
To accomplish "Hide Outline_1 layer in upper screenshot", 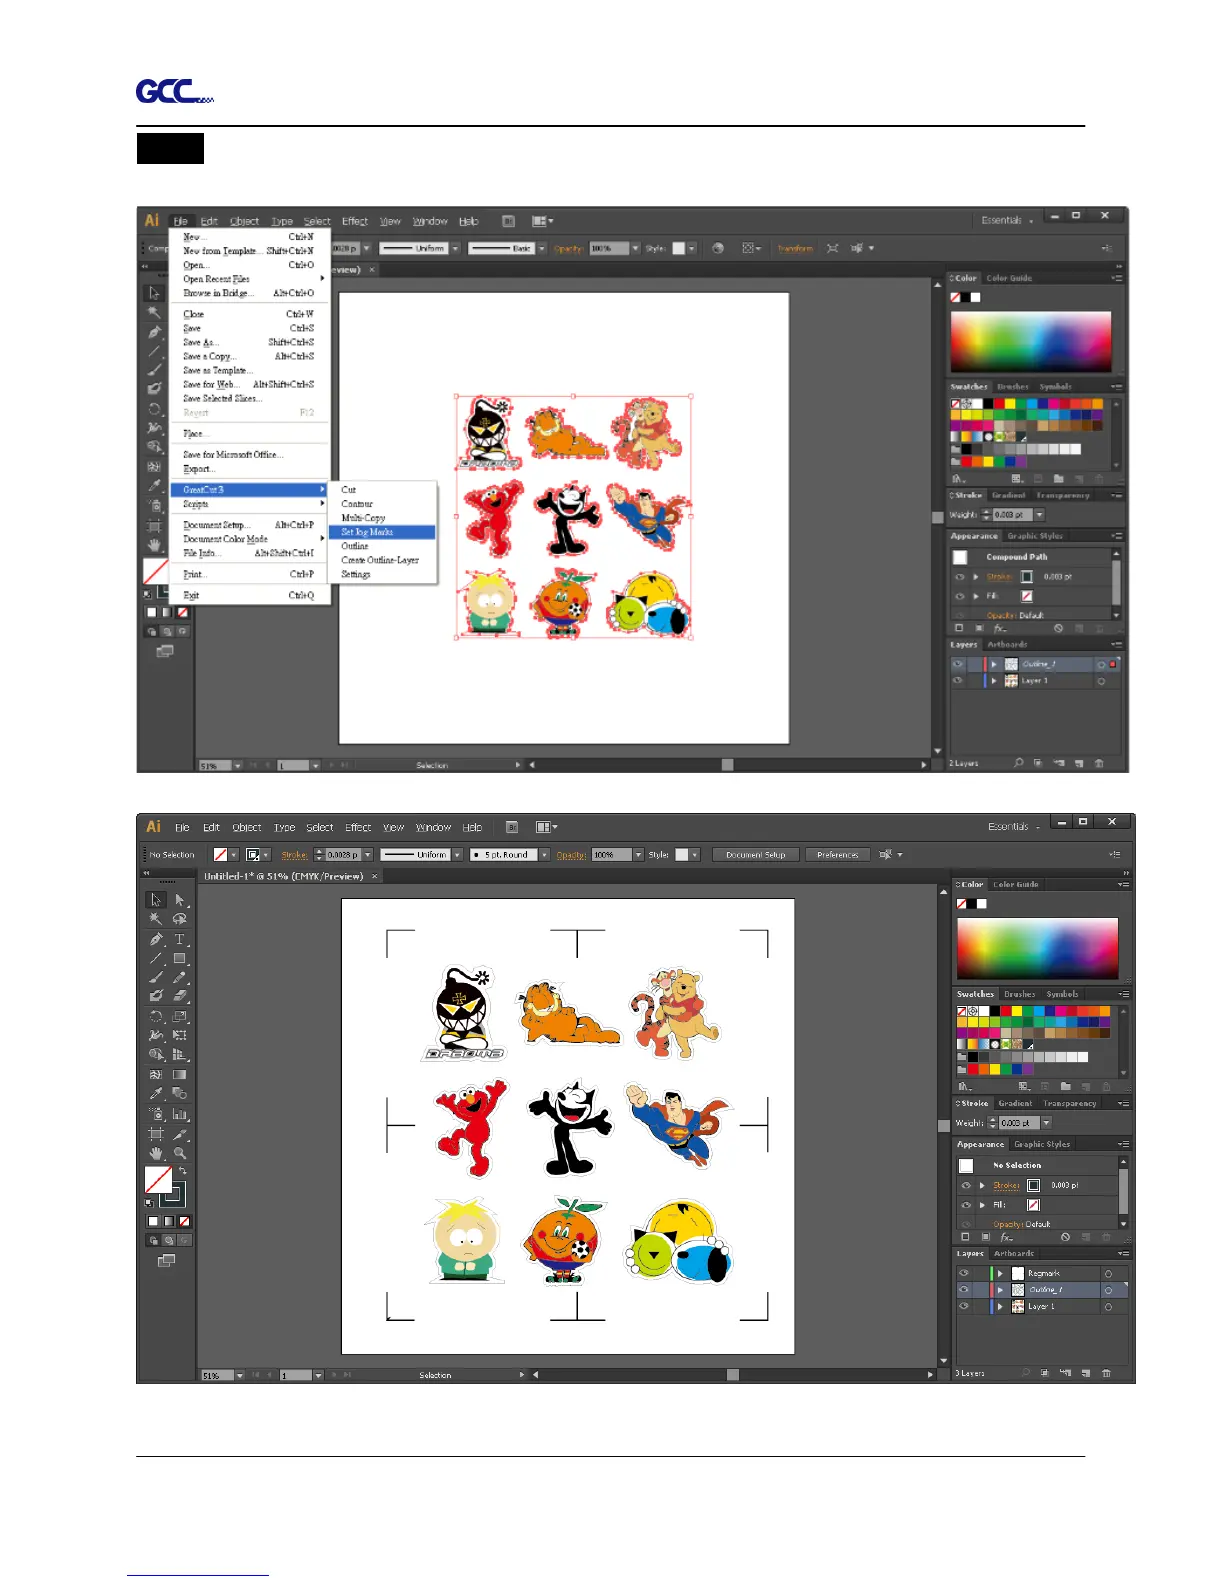I will point(958,664).
